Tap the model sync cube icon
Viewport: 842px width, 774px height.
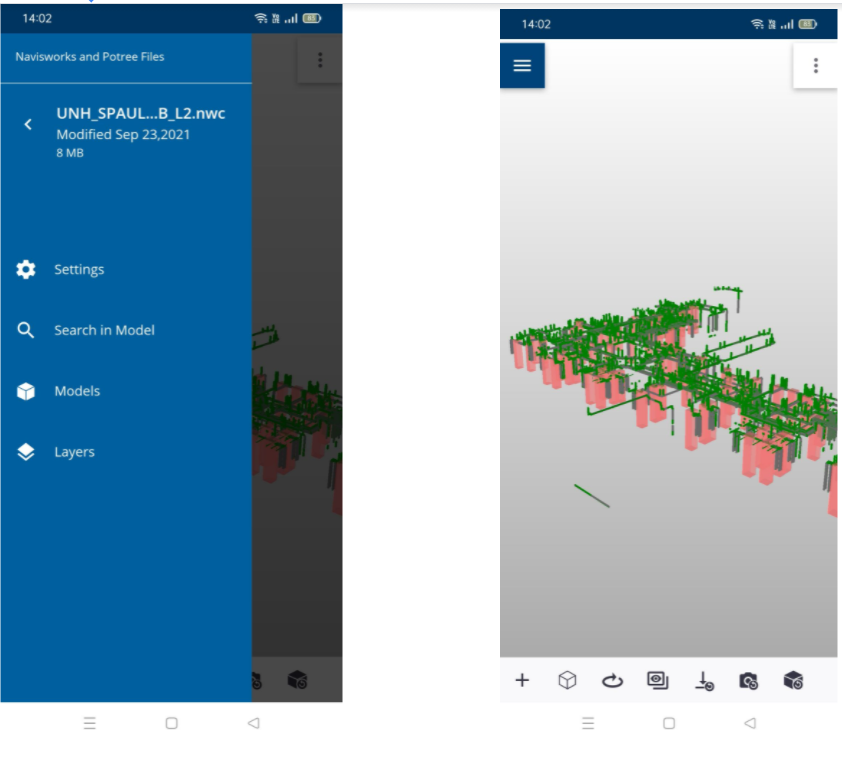[793, 680]
